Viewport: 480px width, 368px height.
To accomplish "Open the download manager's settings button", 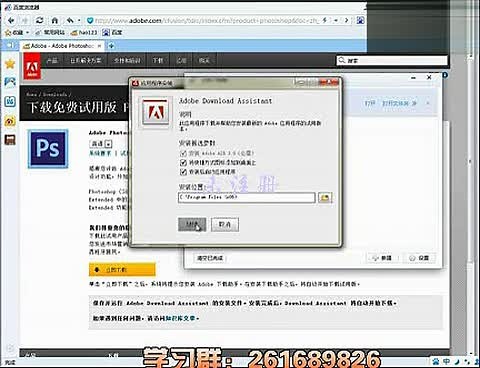I will [420, 258].
